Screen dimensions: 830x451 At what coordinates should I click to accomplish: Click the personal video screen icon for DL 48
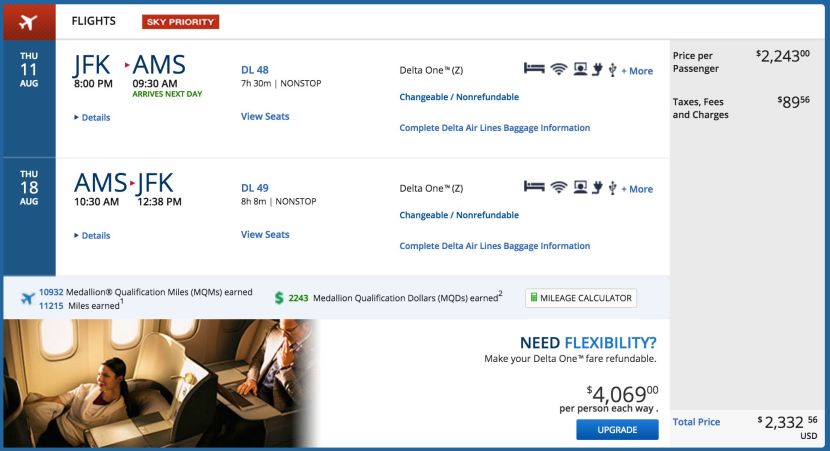pyautogui.click(x=580, y=69)
